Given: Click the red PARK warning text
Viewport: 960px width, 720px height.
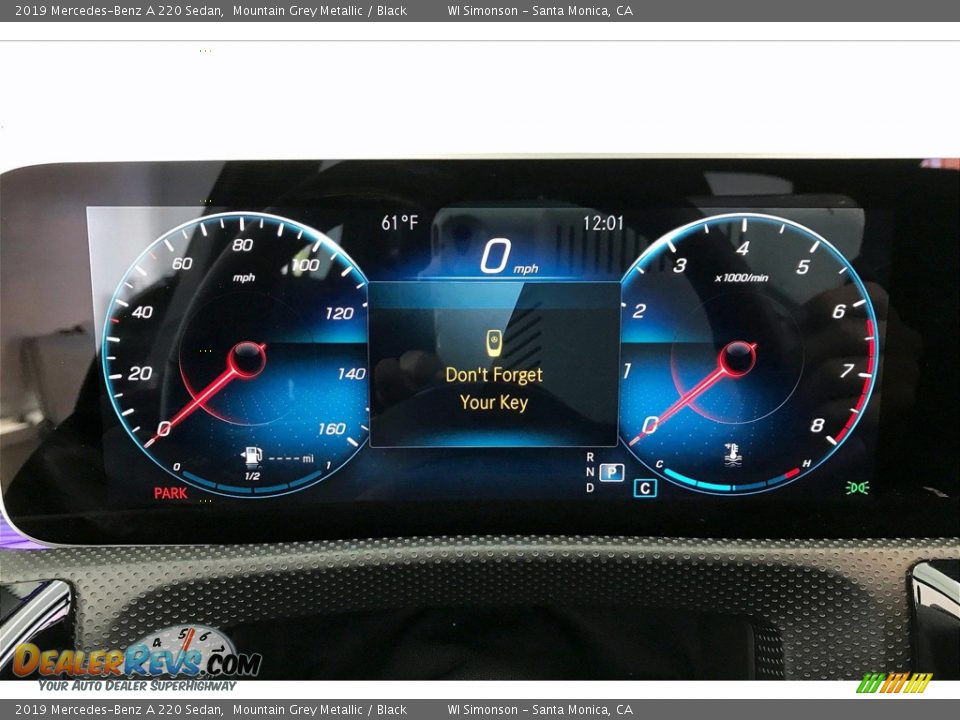Looking at the screenshot, I should pos(170,493).
